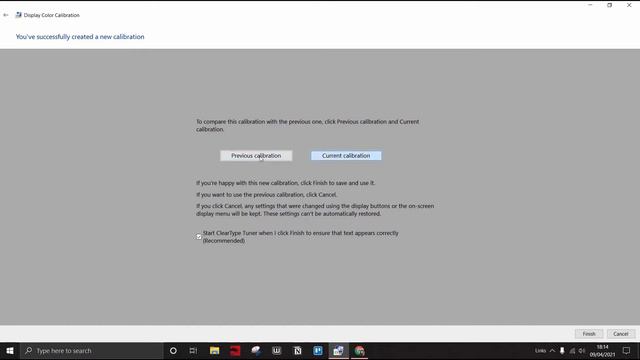Open the Windows Start menu
This screenshot has width=640, height=360.
tap(10, 351)
